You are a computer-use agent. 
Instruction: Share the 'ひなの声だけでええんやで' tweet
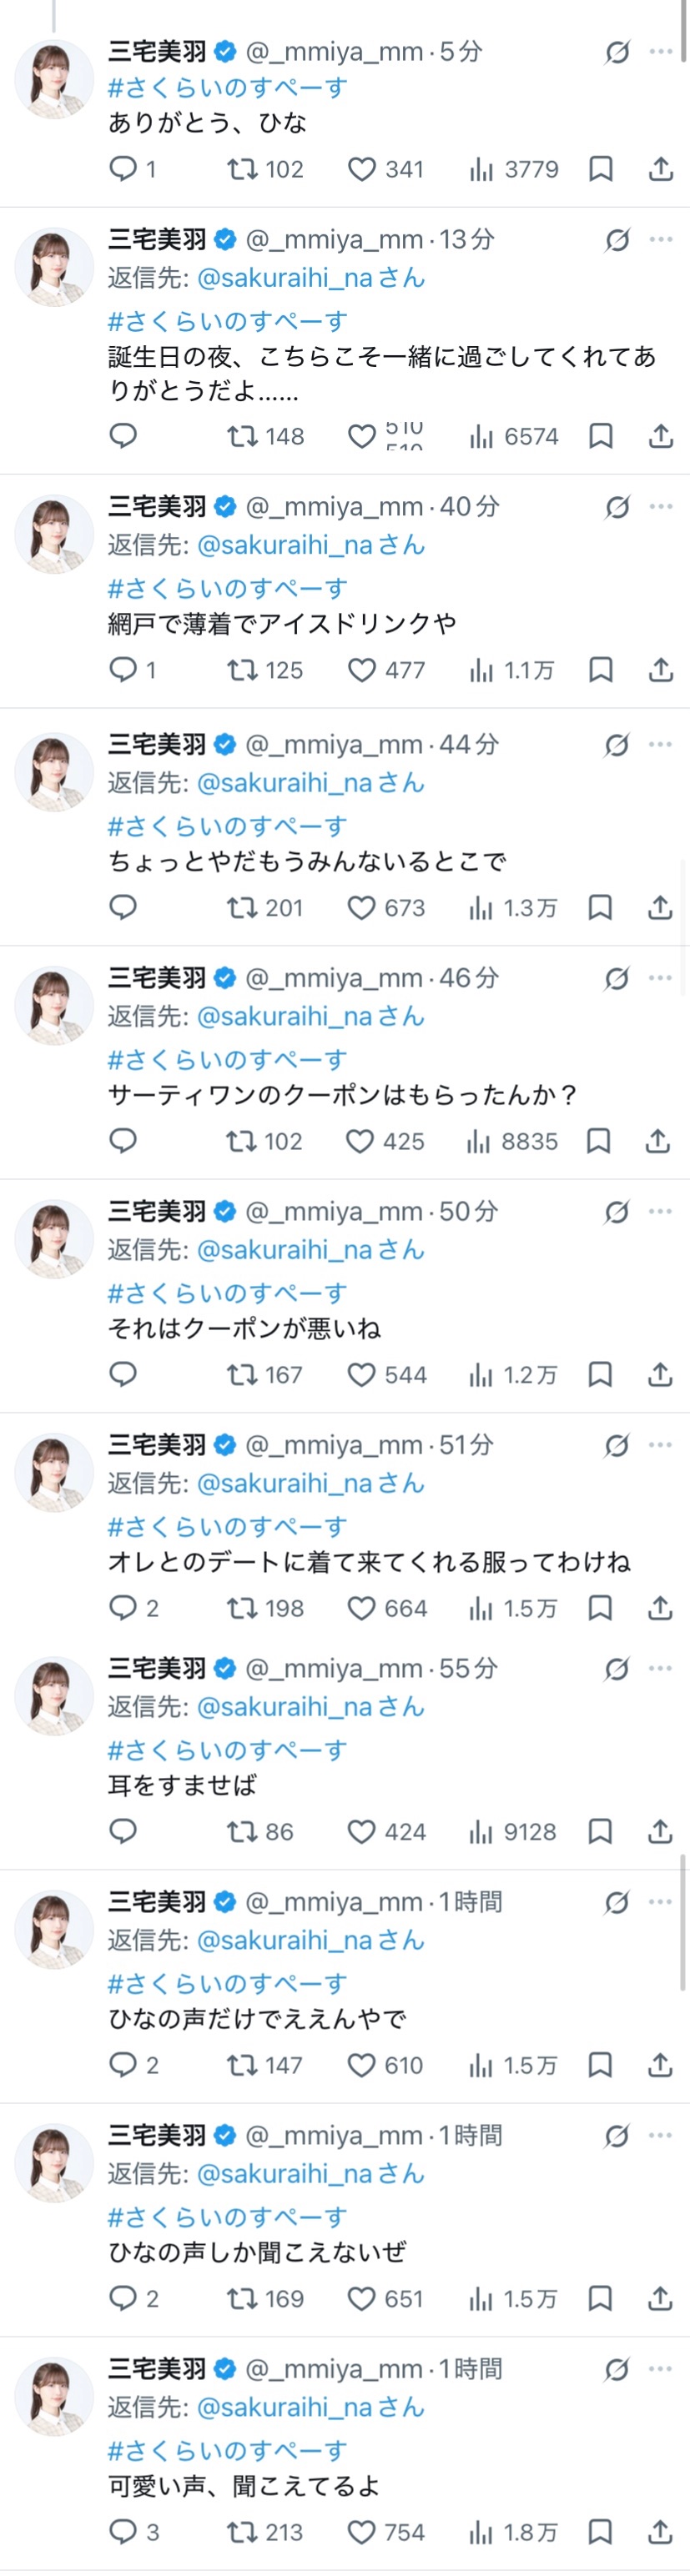coord(660,2065)
